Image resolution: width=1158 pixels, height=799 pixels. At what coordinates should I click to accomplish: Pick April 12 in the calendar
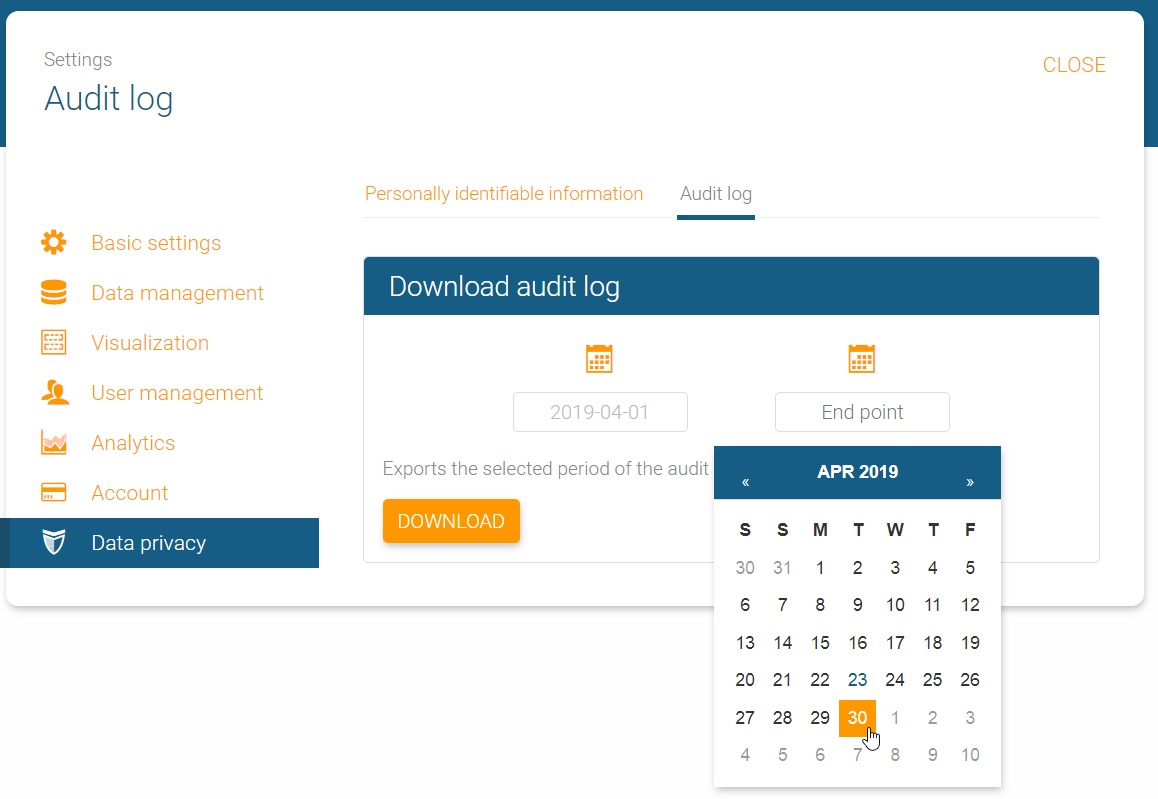[970, 605]
